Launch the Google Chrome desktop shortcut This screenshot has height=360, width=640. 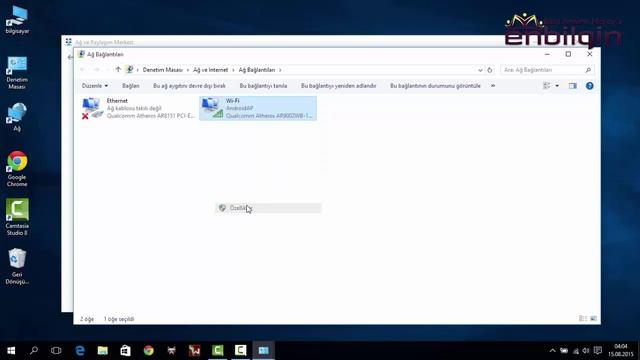coord(17,169)
